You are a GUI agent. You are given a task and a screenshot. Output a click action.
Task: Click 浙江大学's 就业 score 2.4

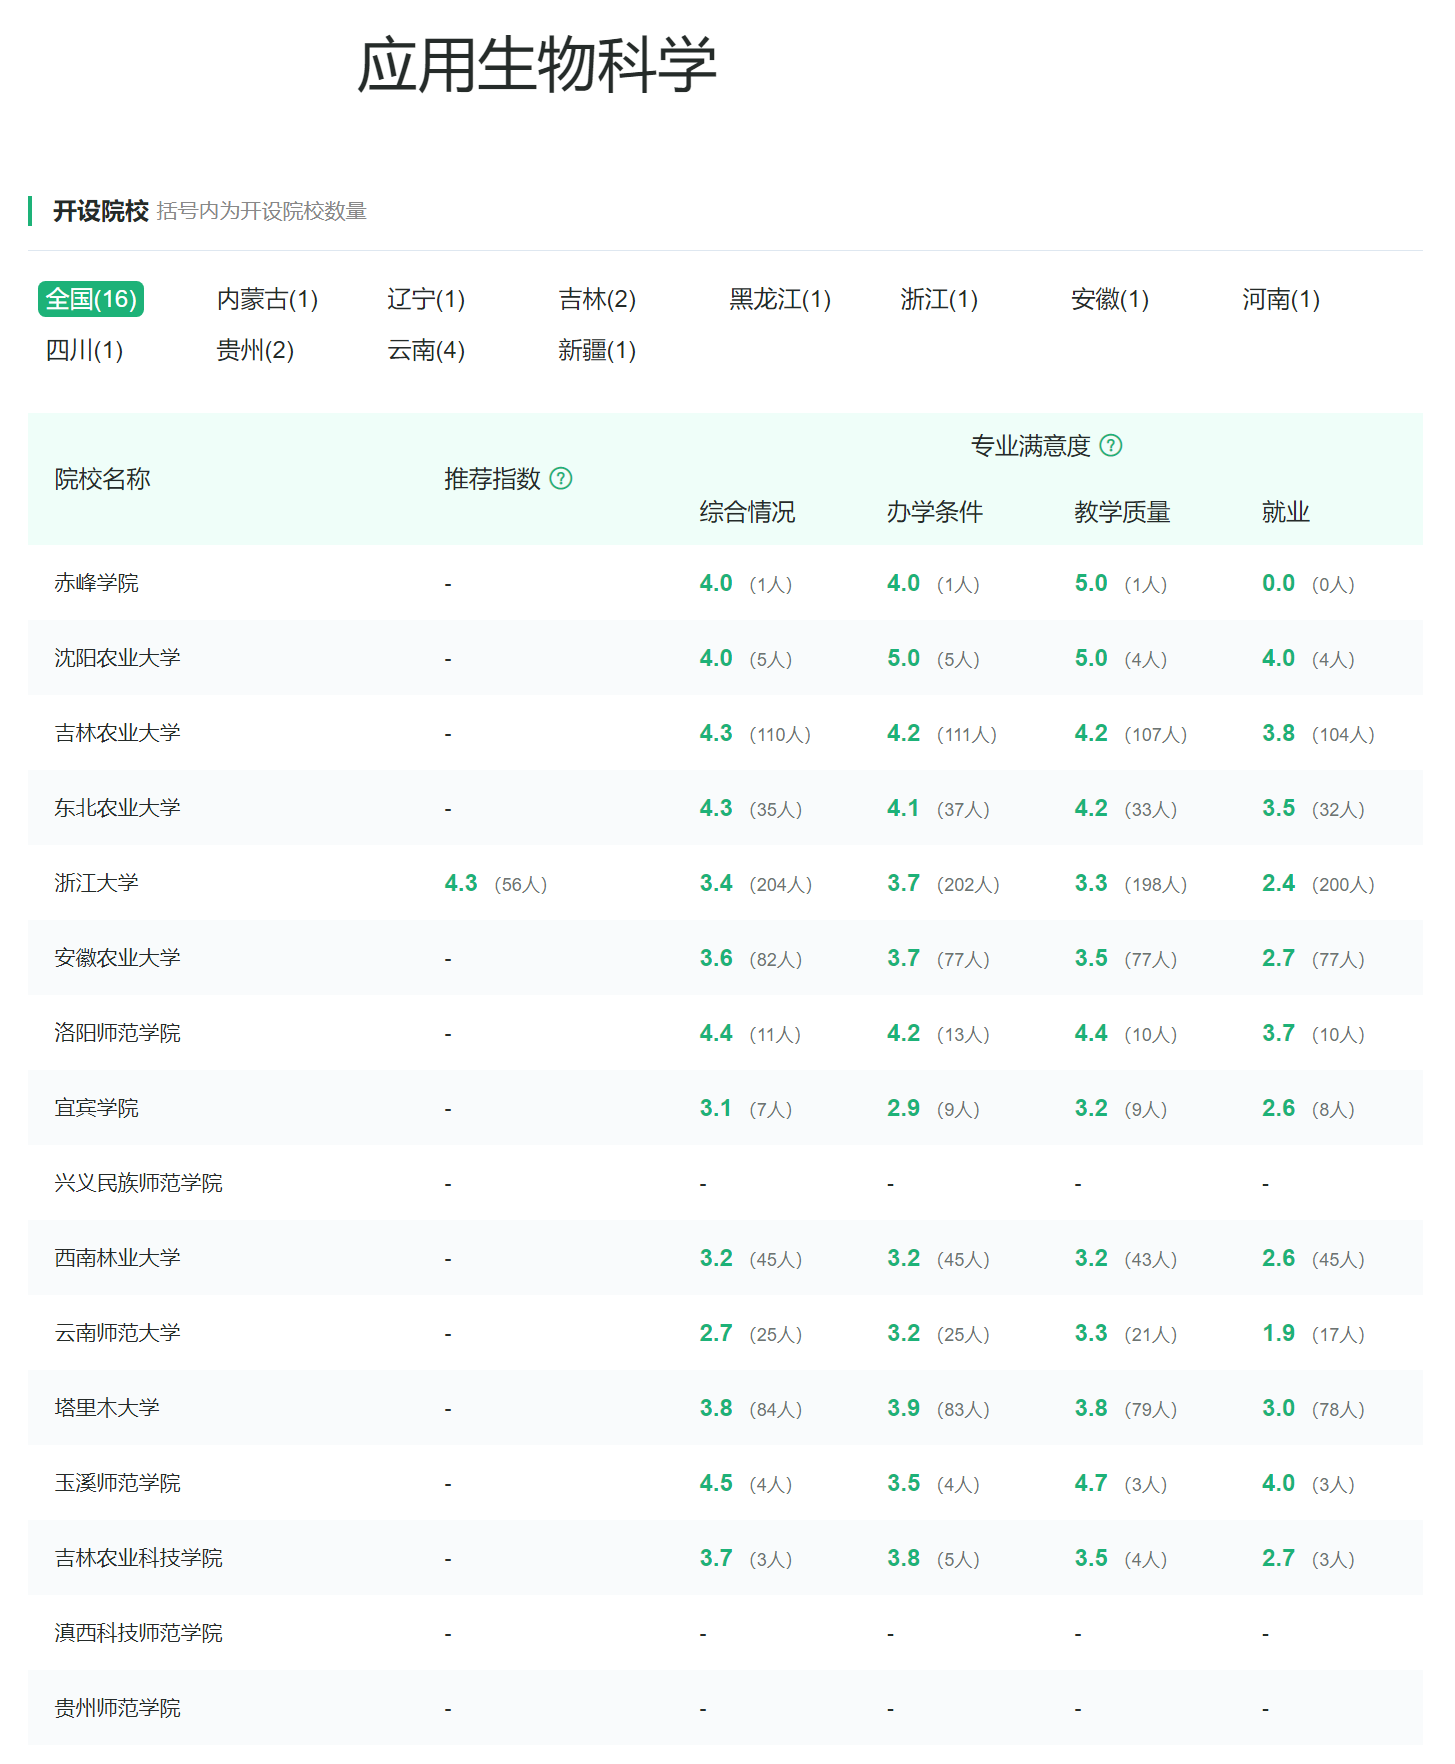pyautogui.click(x=1278, y=883)
